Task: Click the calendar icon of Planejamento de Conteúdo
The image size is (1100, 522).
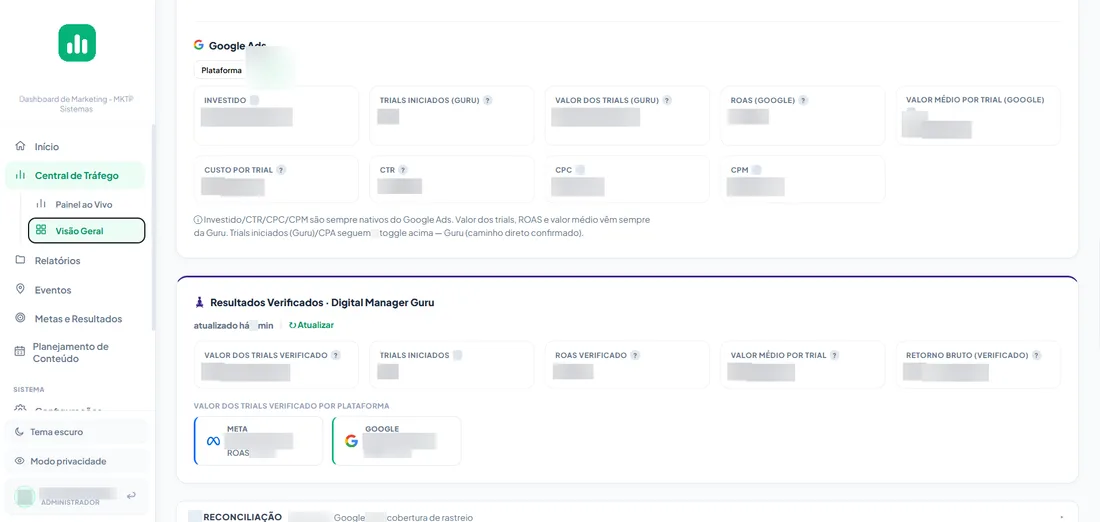Action: click(x=20, y=352)
